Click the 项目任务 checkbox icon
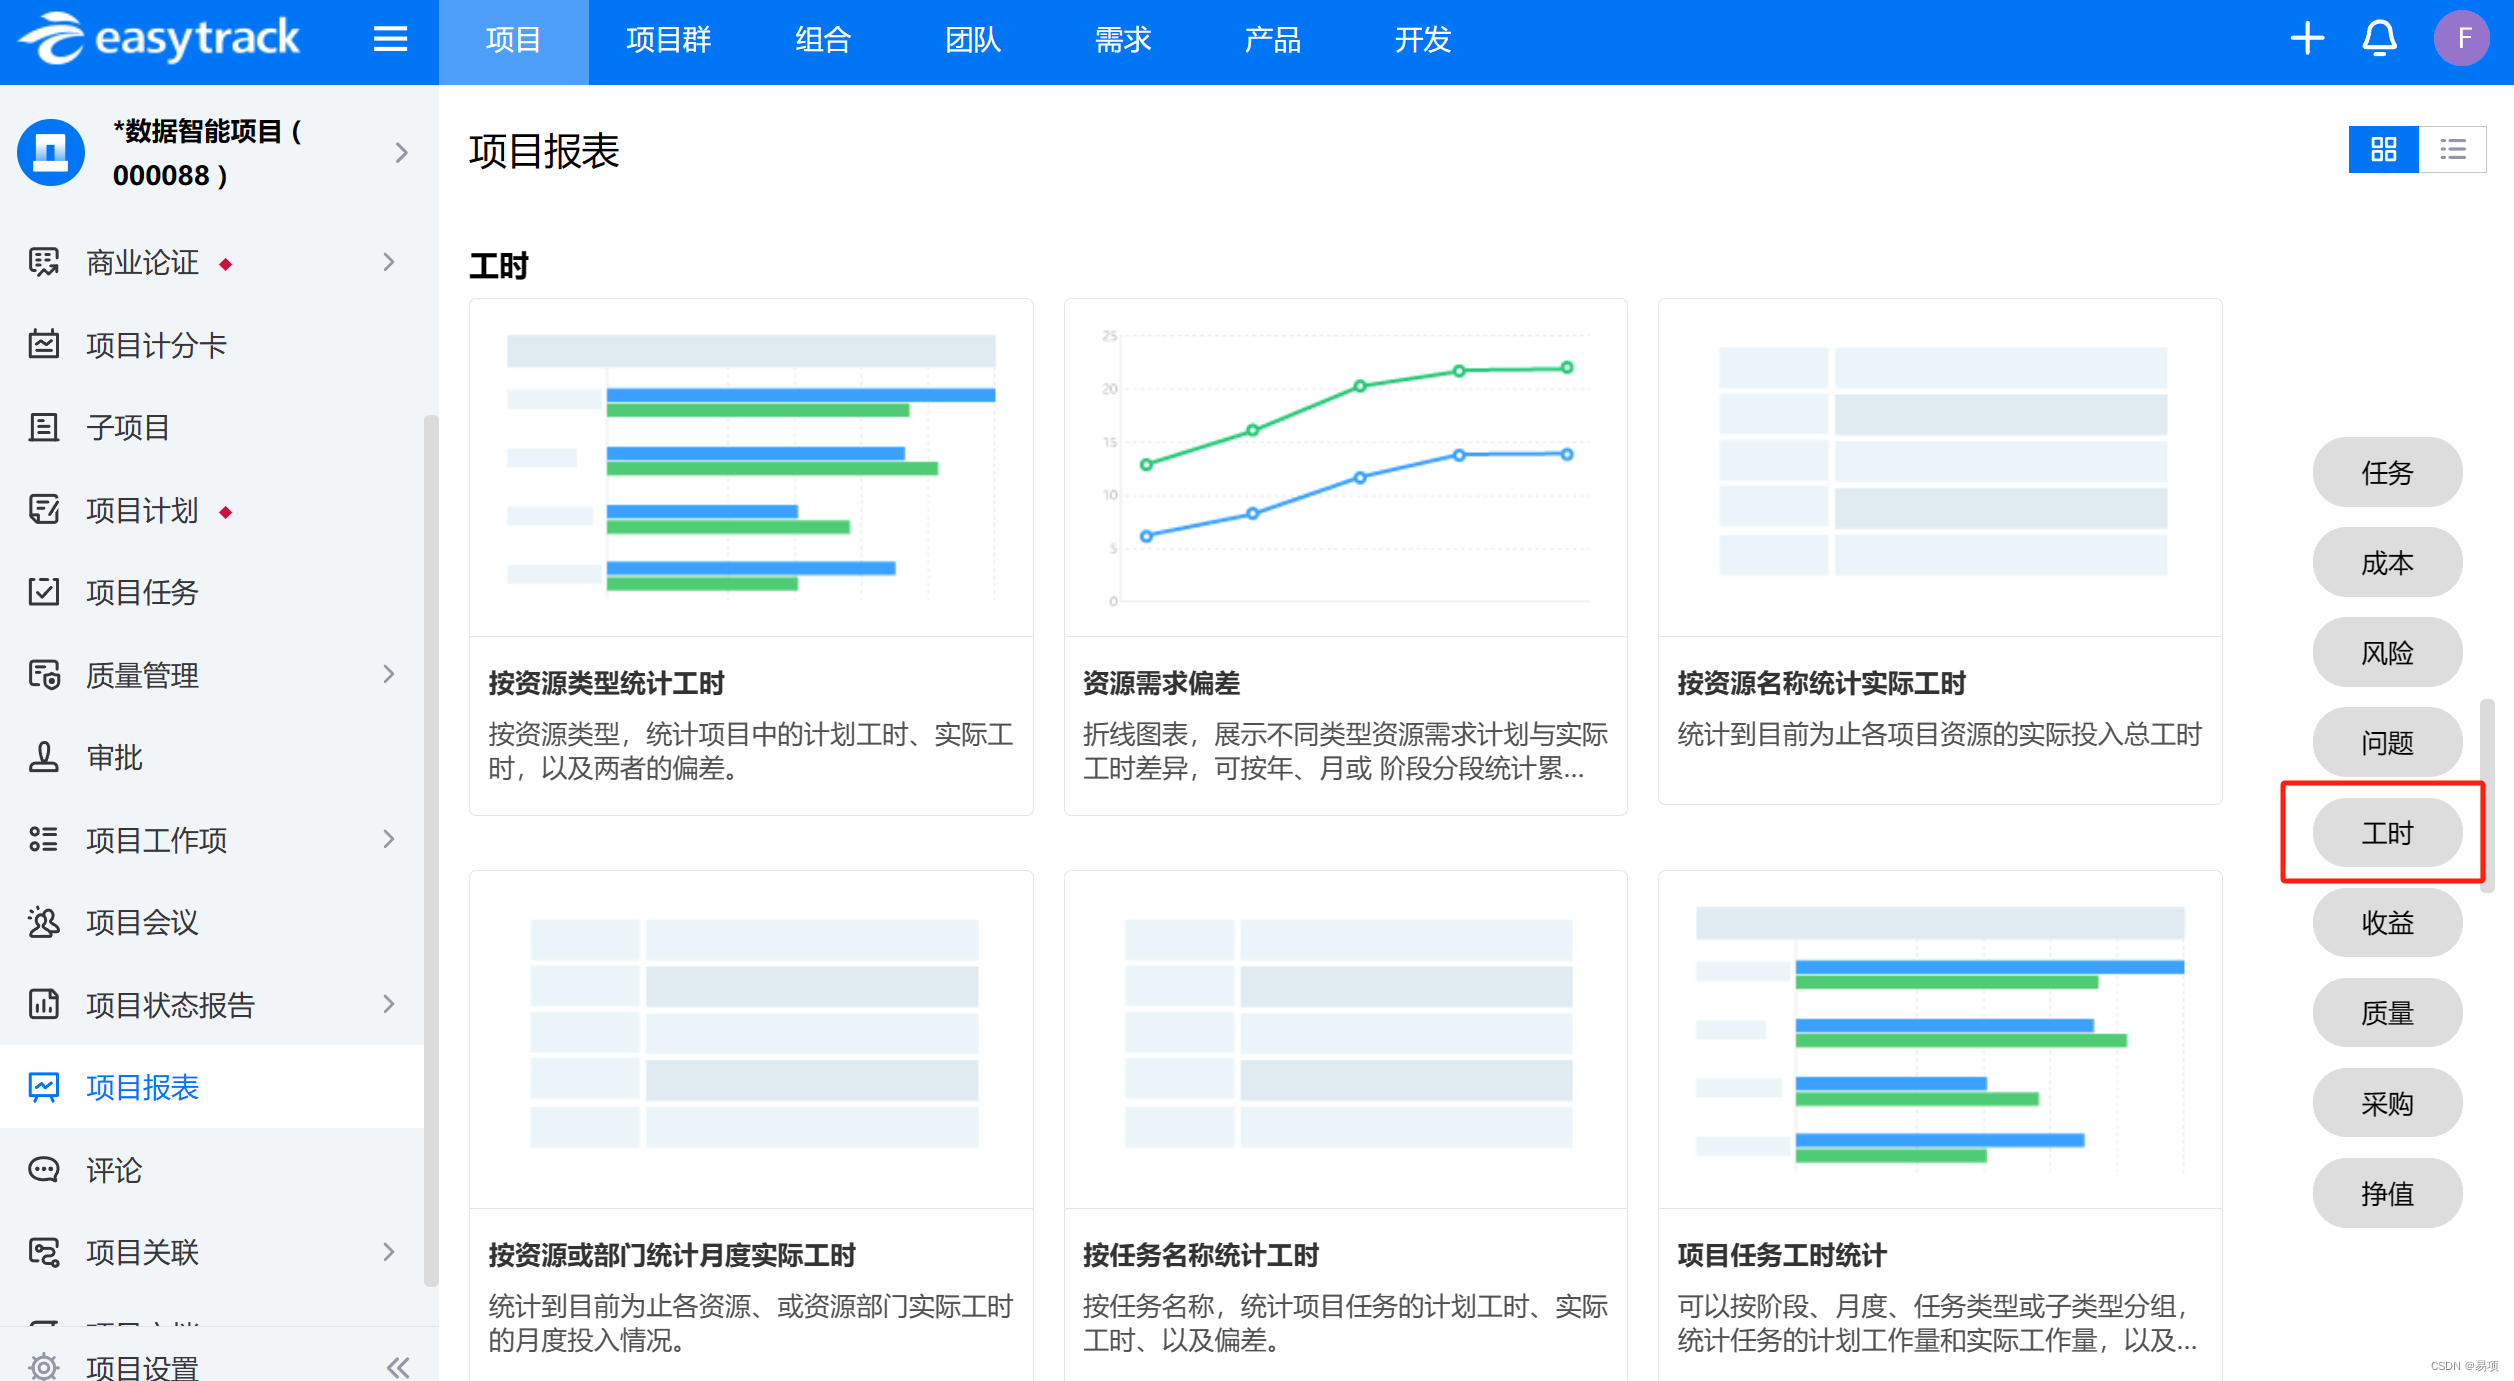The height and width of the screenshot is (1381, 2514). click(x=43, y=592)
